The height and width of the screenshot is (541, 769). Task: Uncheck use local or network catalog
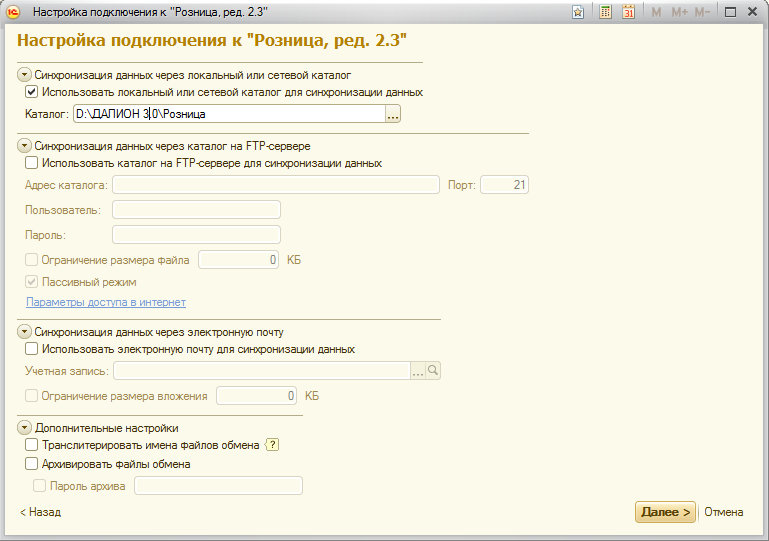(31, 92)
